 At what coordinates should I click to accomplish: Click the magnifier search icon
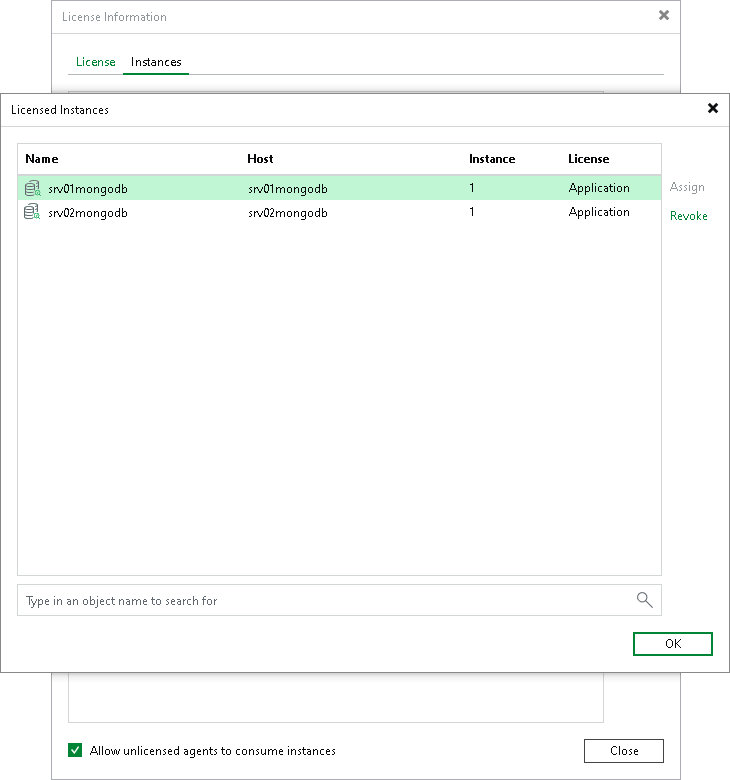(644, 600)
